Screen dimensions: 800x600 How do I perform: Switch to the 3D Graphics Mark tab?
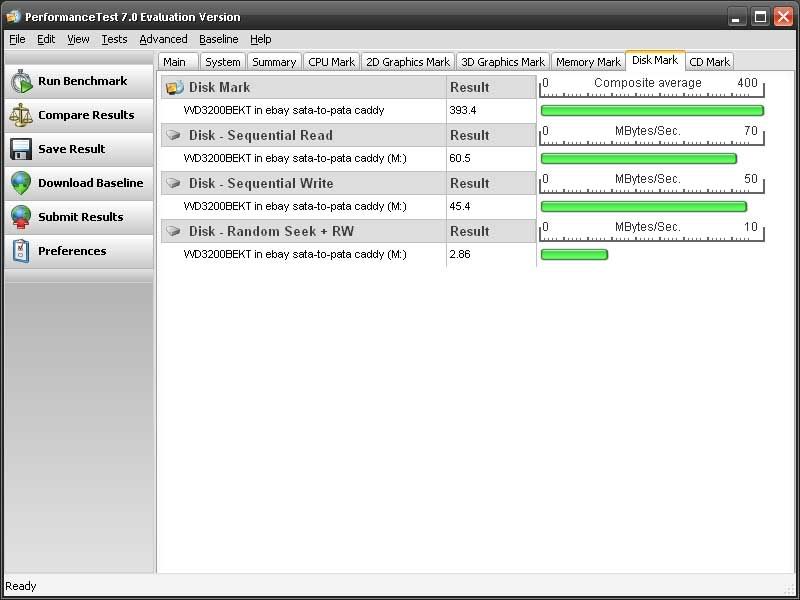pyautogui.click(x=503, y=62)
